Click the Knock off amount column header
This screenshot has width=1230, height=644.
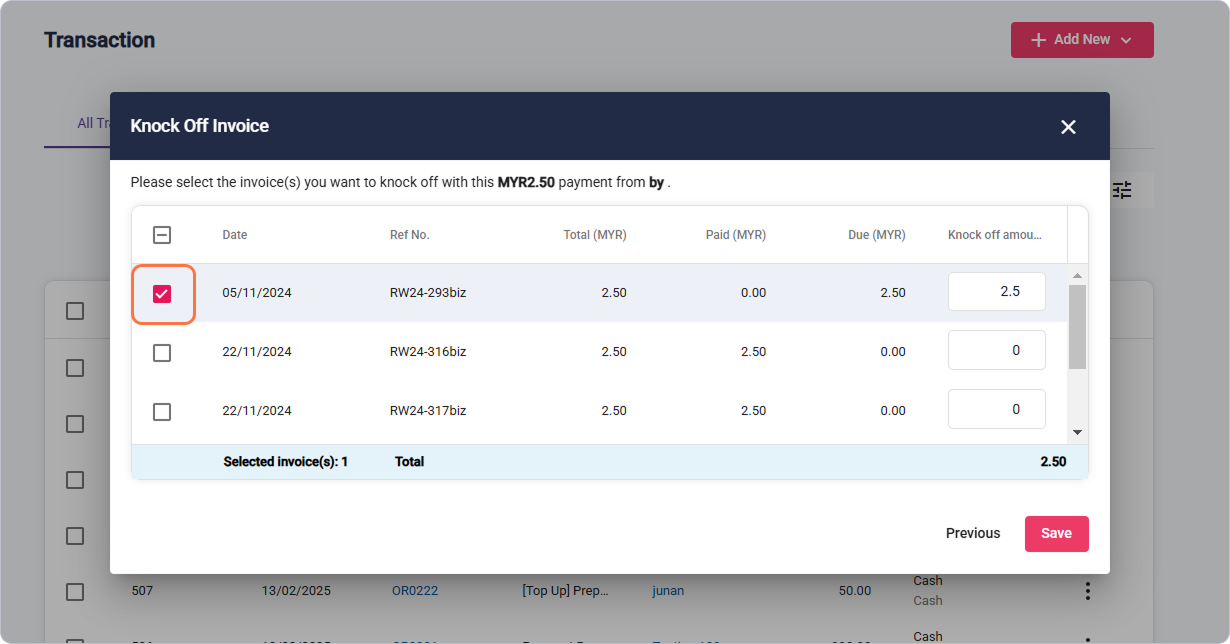coord(995,235)
